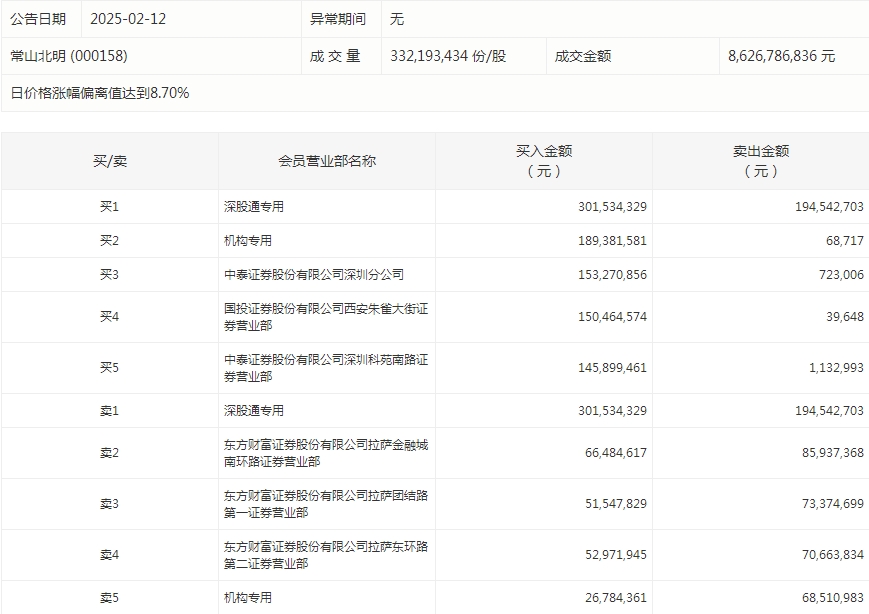Image resolution: width=869 pixels, height=614 pixels.
Task: Open 深股通专用 in the 买1 row
Action: click(254, 207)
